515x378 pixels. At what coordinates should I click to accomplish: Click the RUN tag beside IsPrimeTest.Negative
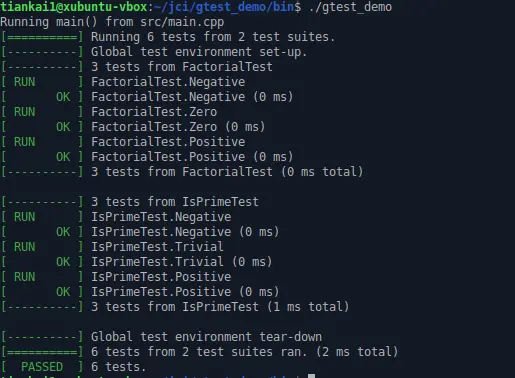24,217
